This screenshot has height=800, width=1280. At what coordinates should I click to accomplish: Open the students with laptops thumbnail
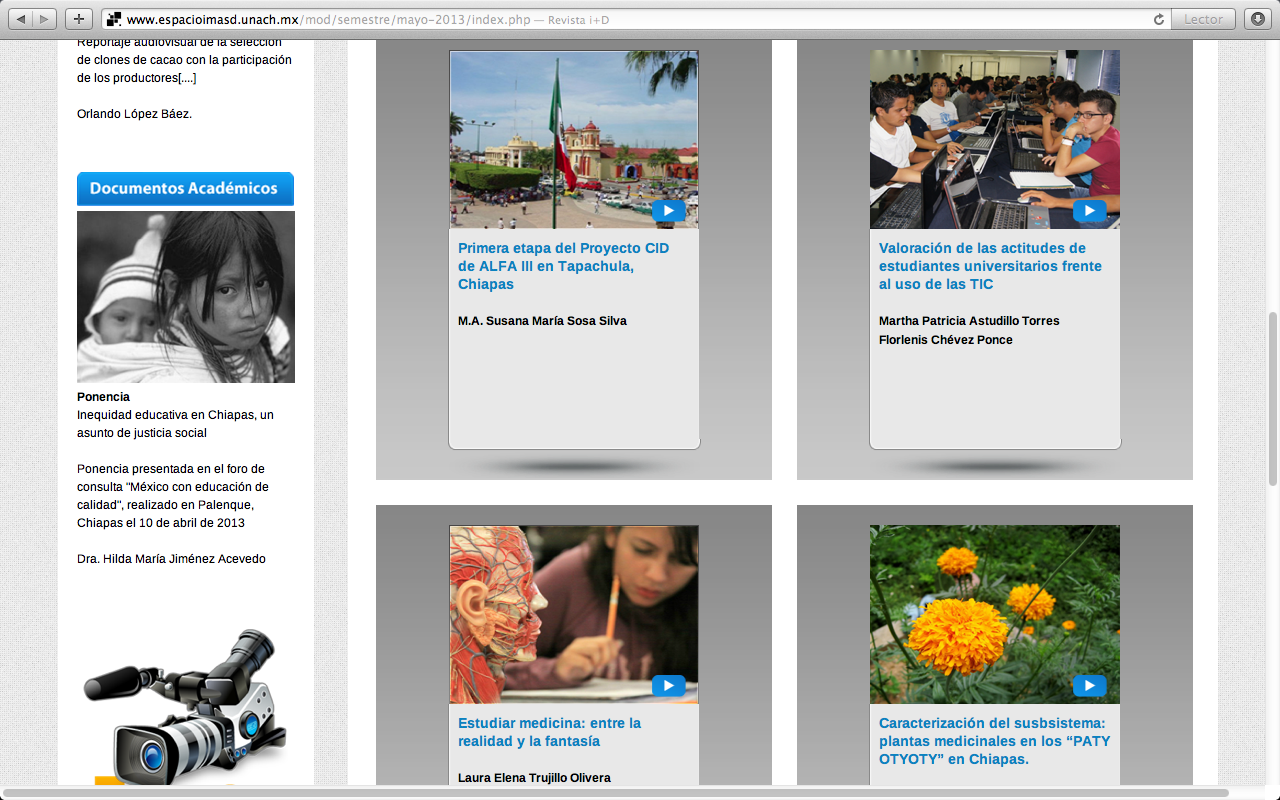(x=995, y=139)
